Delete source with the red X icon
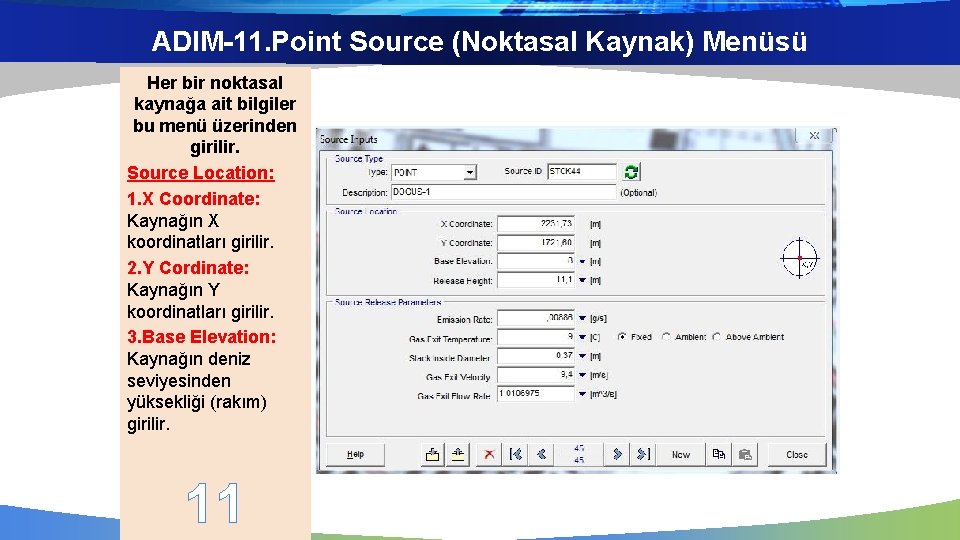The image size is (960, 540). point(489,454)
